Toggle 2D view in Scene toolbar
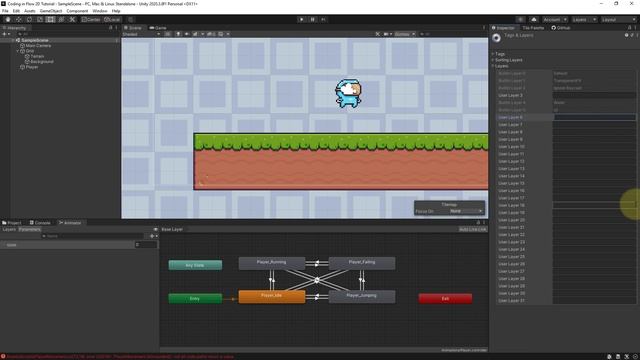 point(168,34)
